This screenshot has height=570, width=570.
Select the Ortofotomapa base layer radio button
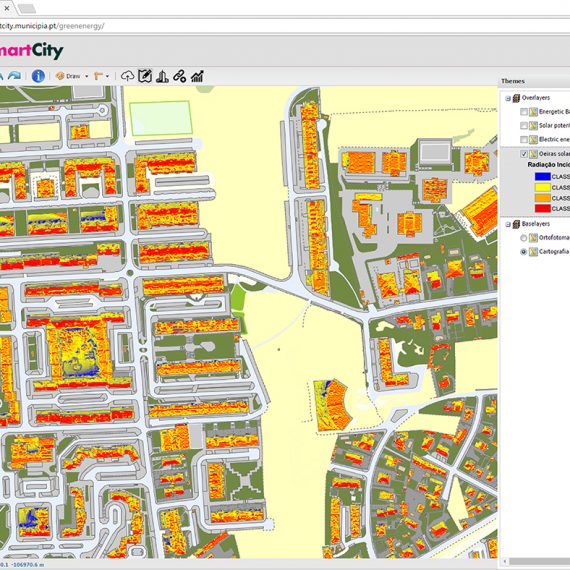[x=523, y=238]
